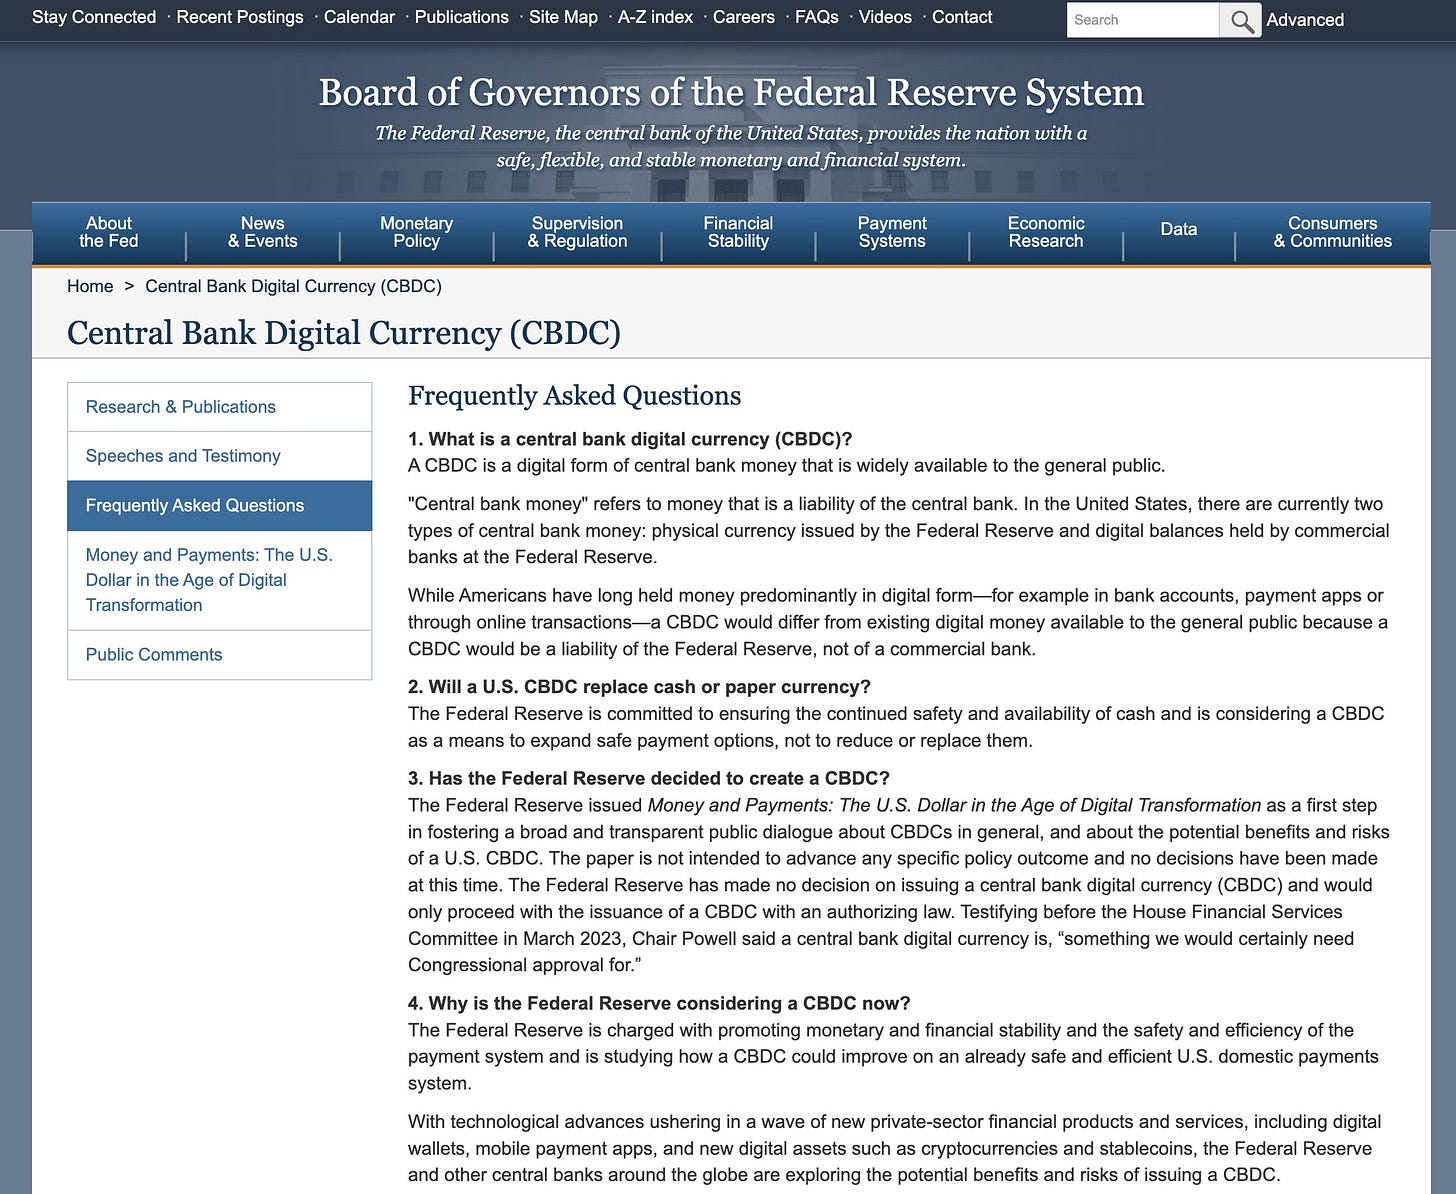This screenshot has height=1194, width=1456.
Task: Click the Home breadcrumb
Action: click(x=90, y=286)
